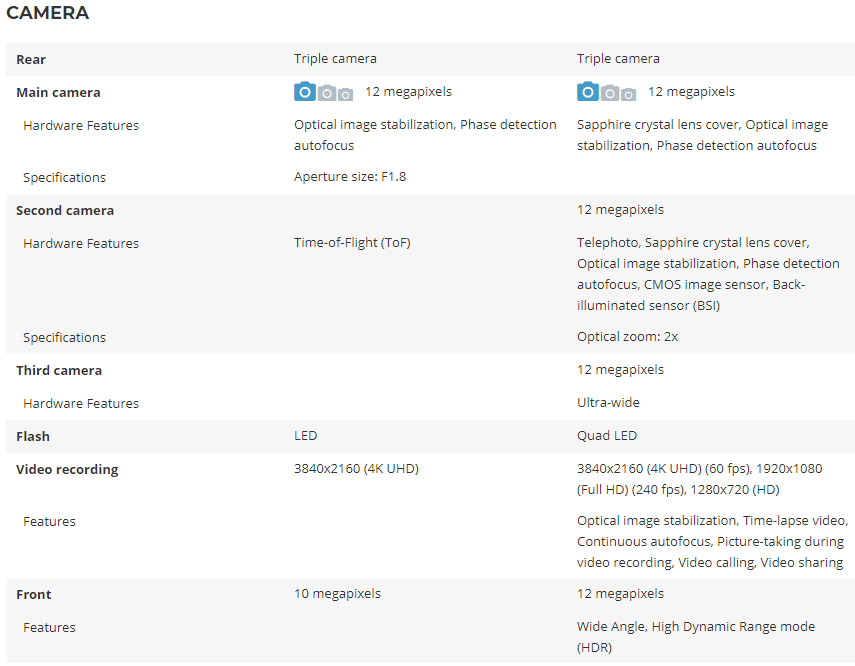Click the CAMERA section heading
855x666 pixels.
tap(47, 13)
